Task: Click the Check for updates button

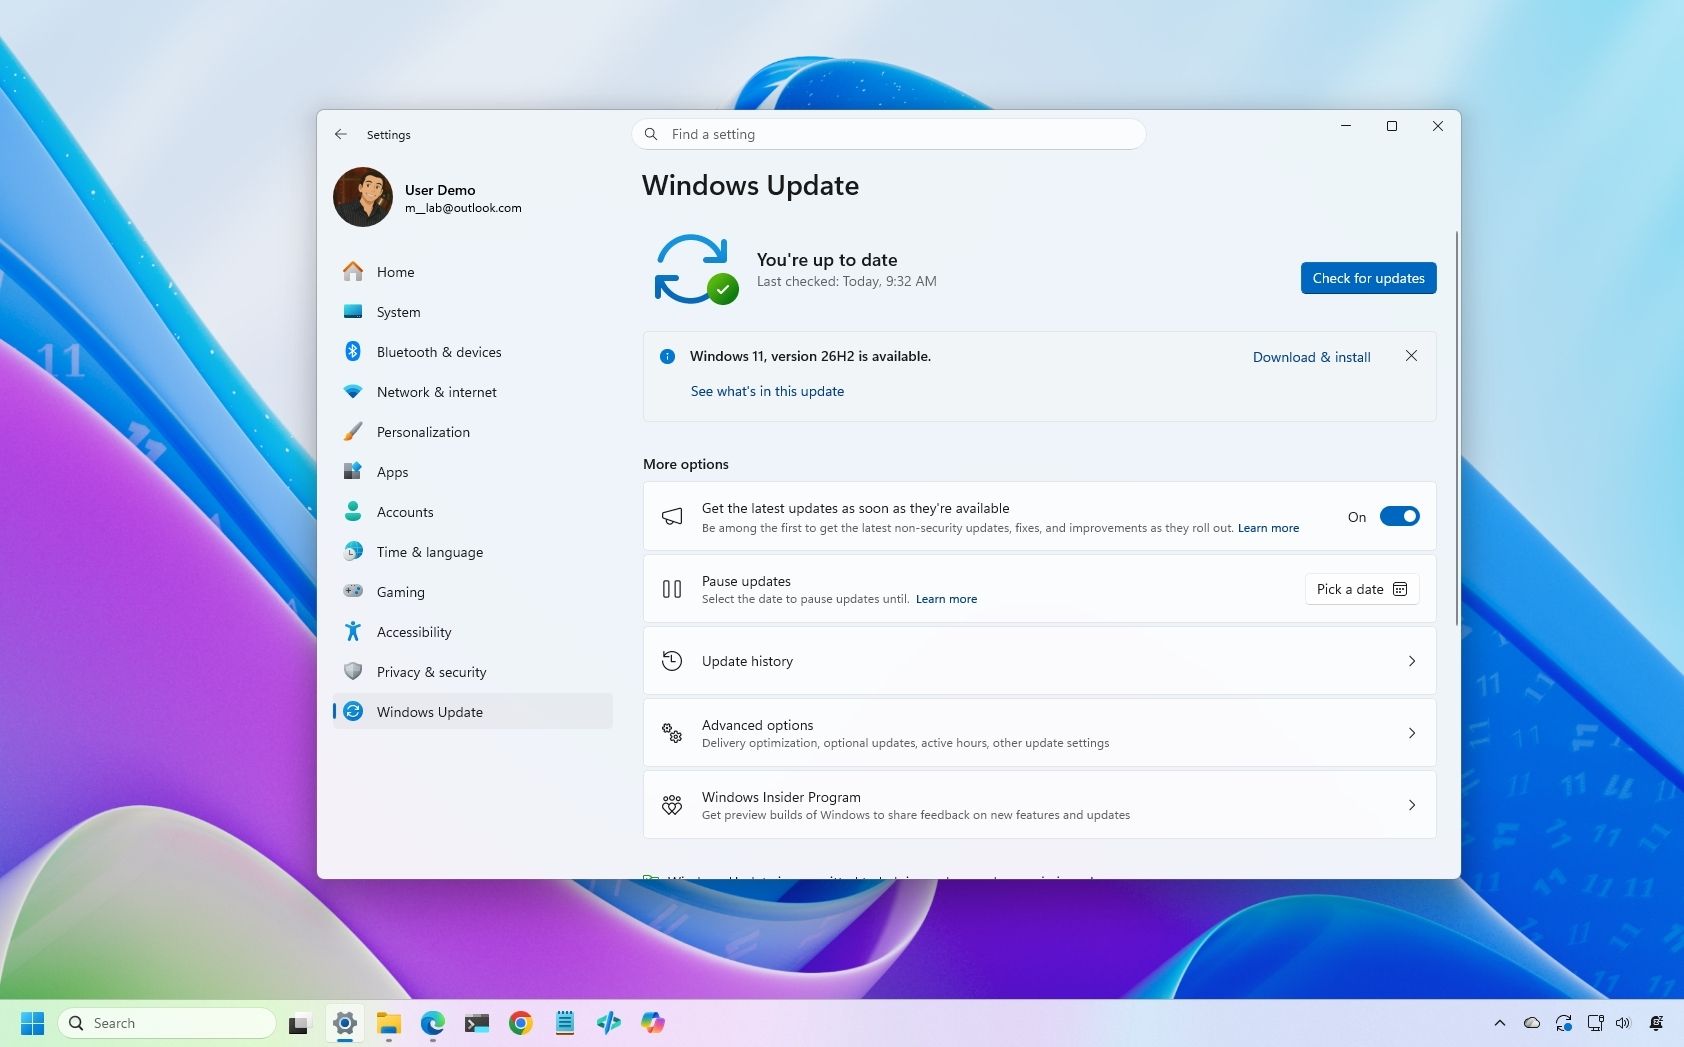Action: pyautogui.click(x=1368, y=278)
